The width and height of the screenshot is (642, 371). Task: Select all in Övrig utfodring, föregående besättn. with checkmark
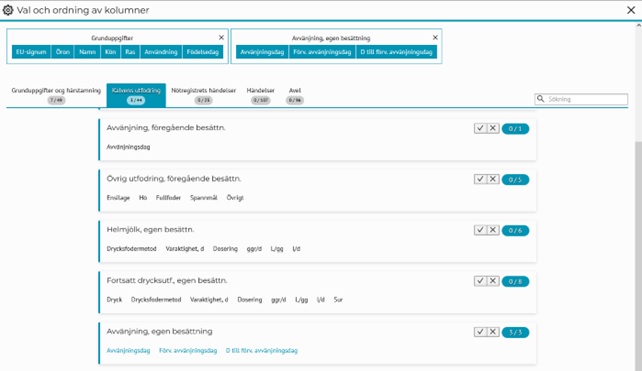(x=480, y=179)
